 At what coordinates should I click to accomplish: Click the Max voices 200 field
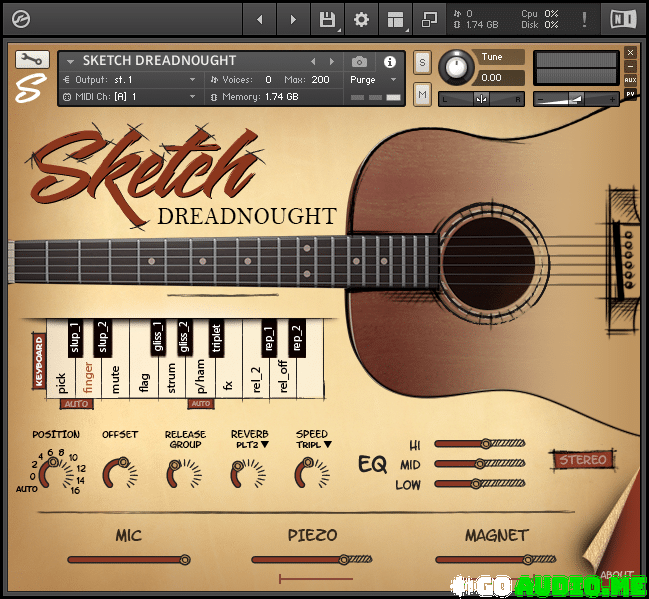point(320,79)
